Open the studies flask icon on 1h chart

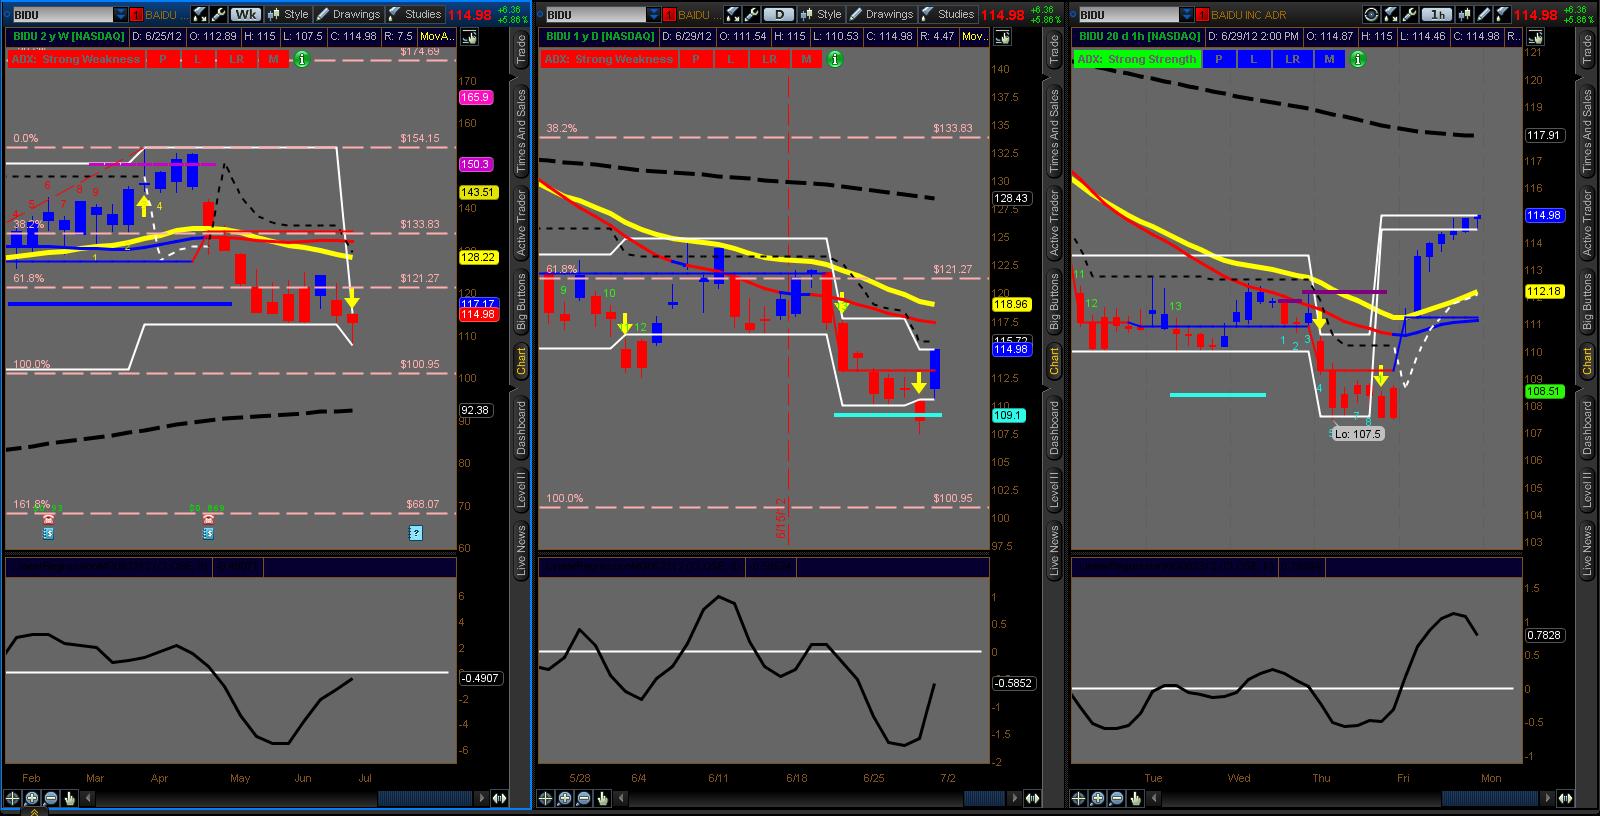pyautogui.click(x=1500, y=14)
